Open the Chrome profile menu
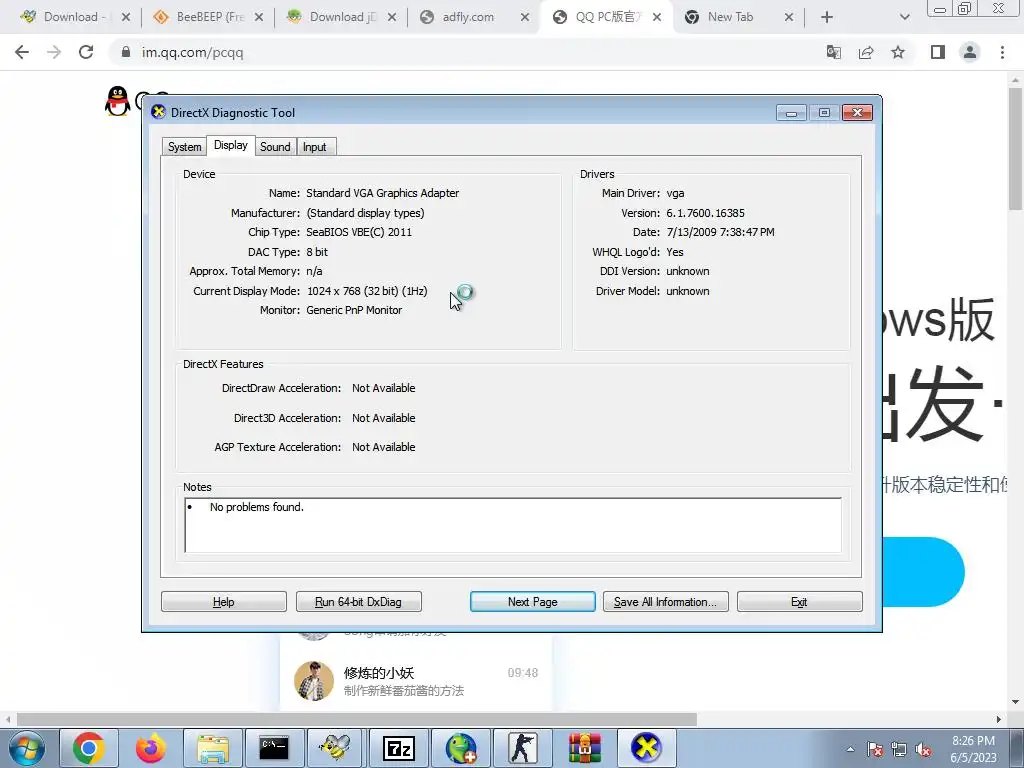The height and width of the screenshot is (768, 1024). [x=970, y=52]
